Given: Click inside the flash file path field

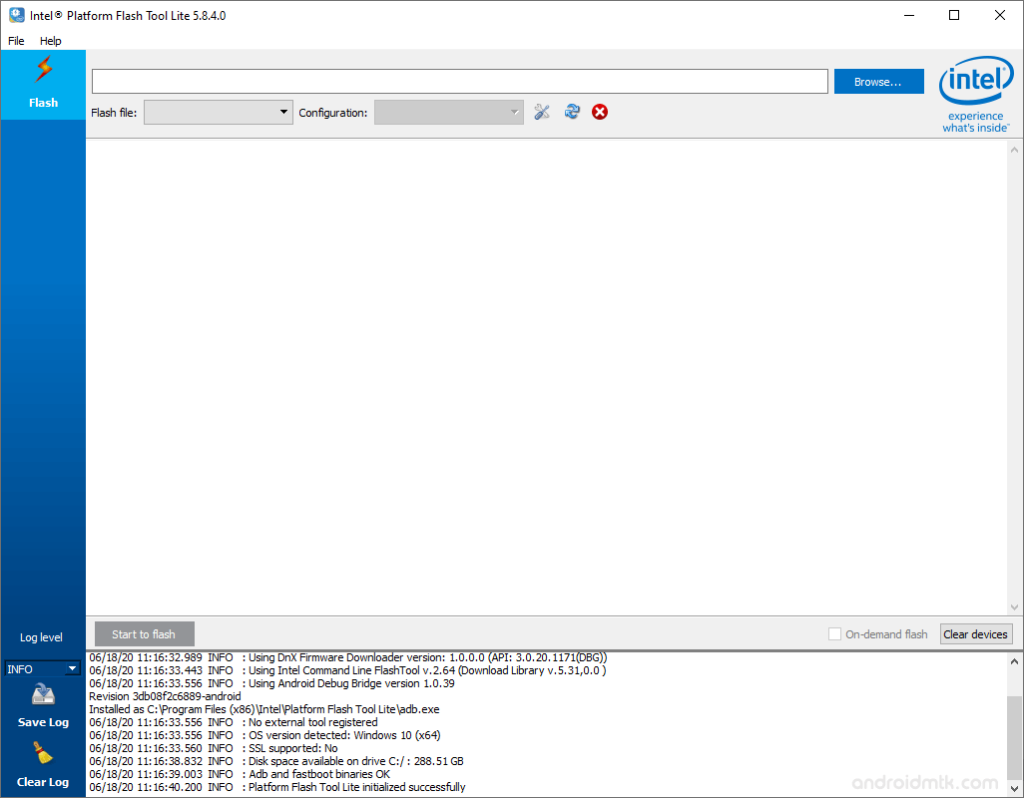Looking at the screenshot, I should click(458, 81).
